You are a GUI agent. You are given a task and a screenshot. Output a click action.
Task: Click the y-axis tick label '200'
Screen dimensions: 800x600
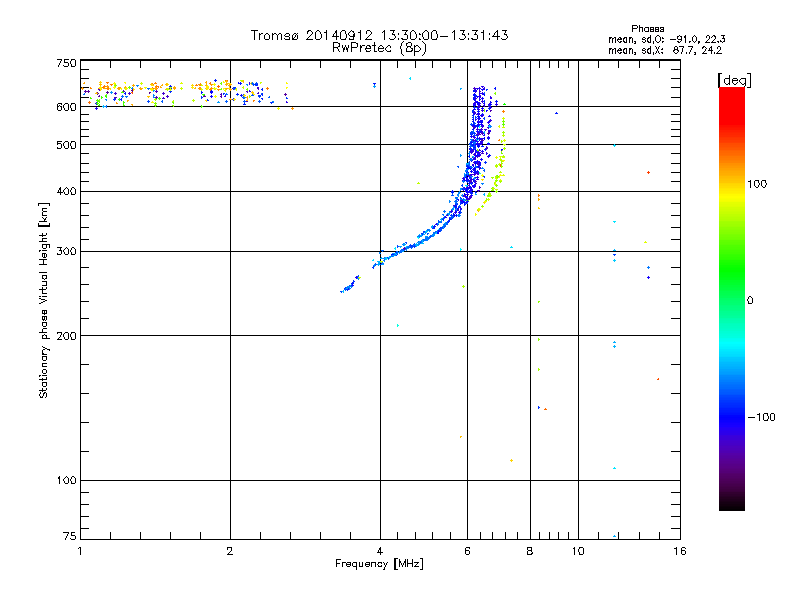tap(66, 336)
